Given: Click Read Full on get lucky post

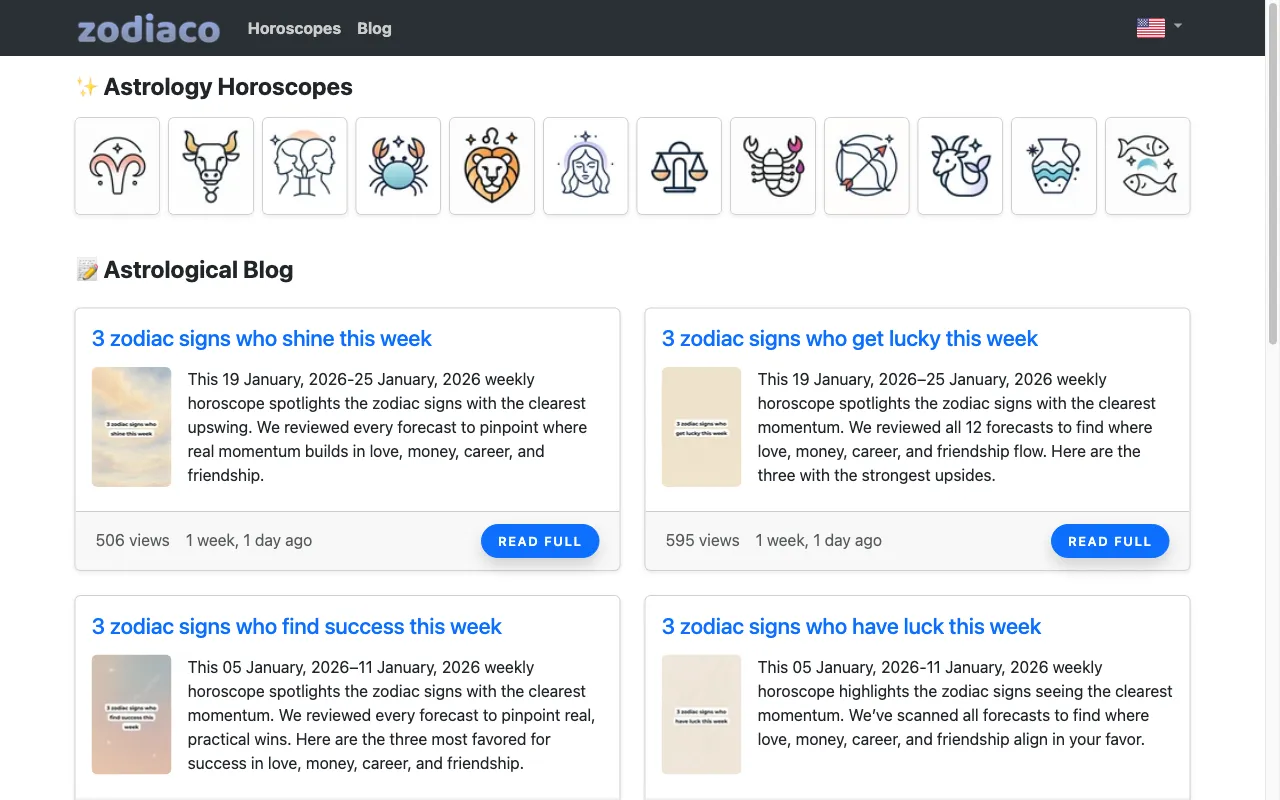Looking at the screenshot, I should point(1110,541).
